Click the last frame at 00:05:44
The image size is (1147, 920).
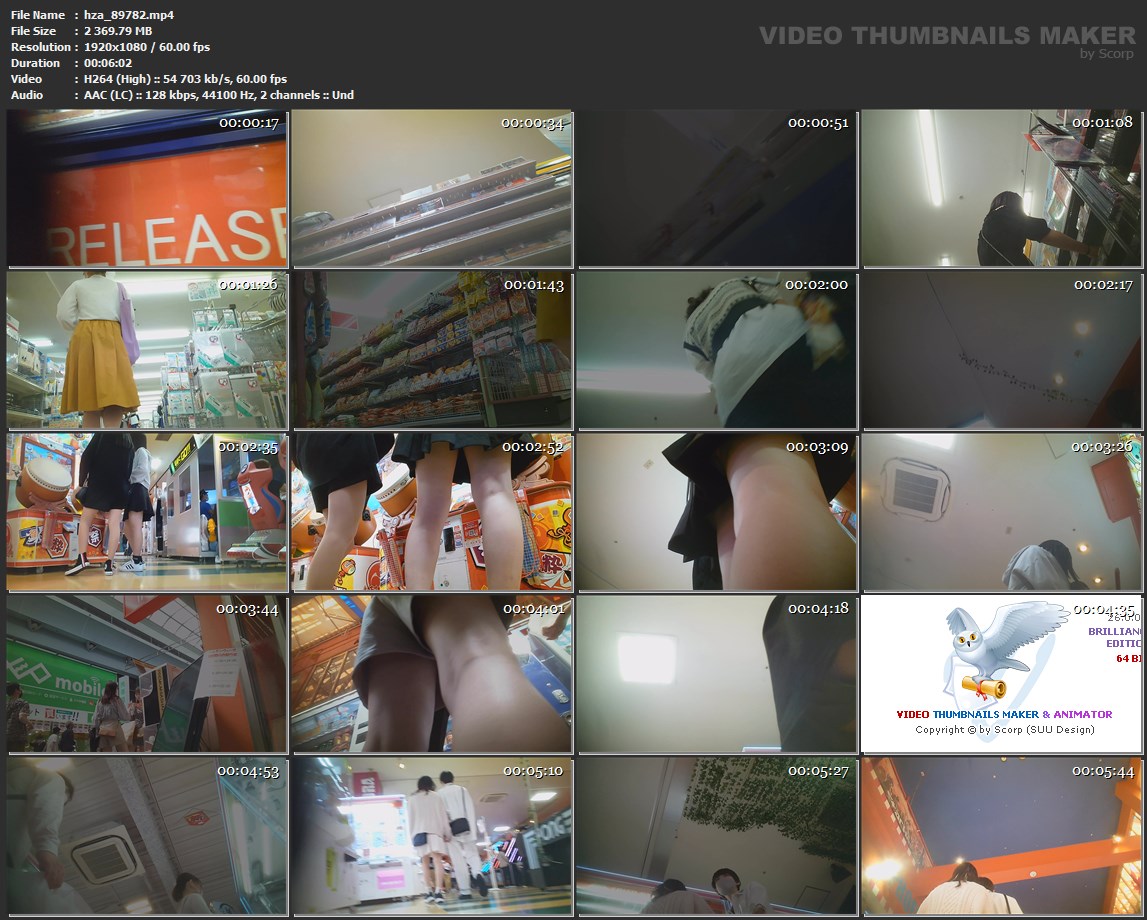1001,836
